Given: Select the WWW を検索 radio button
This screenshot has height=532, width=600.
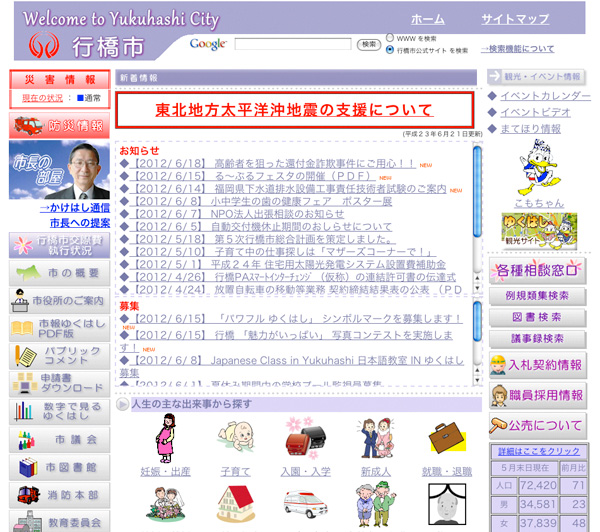Looking at the screenshot, I should [391, 37].
